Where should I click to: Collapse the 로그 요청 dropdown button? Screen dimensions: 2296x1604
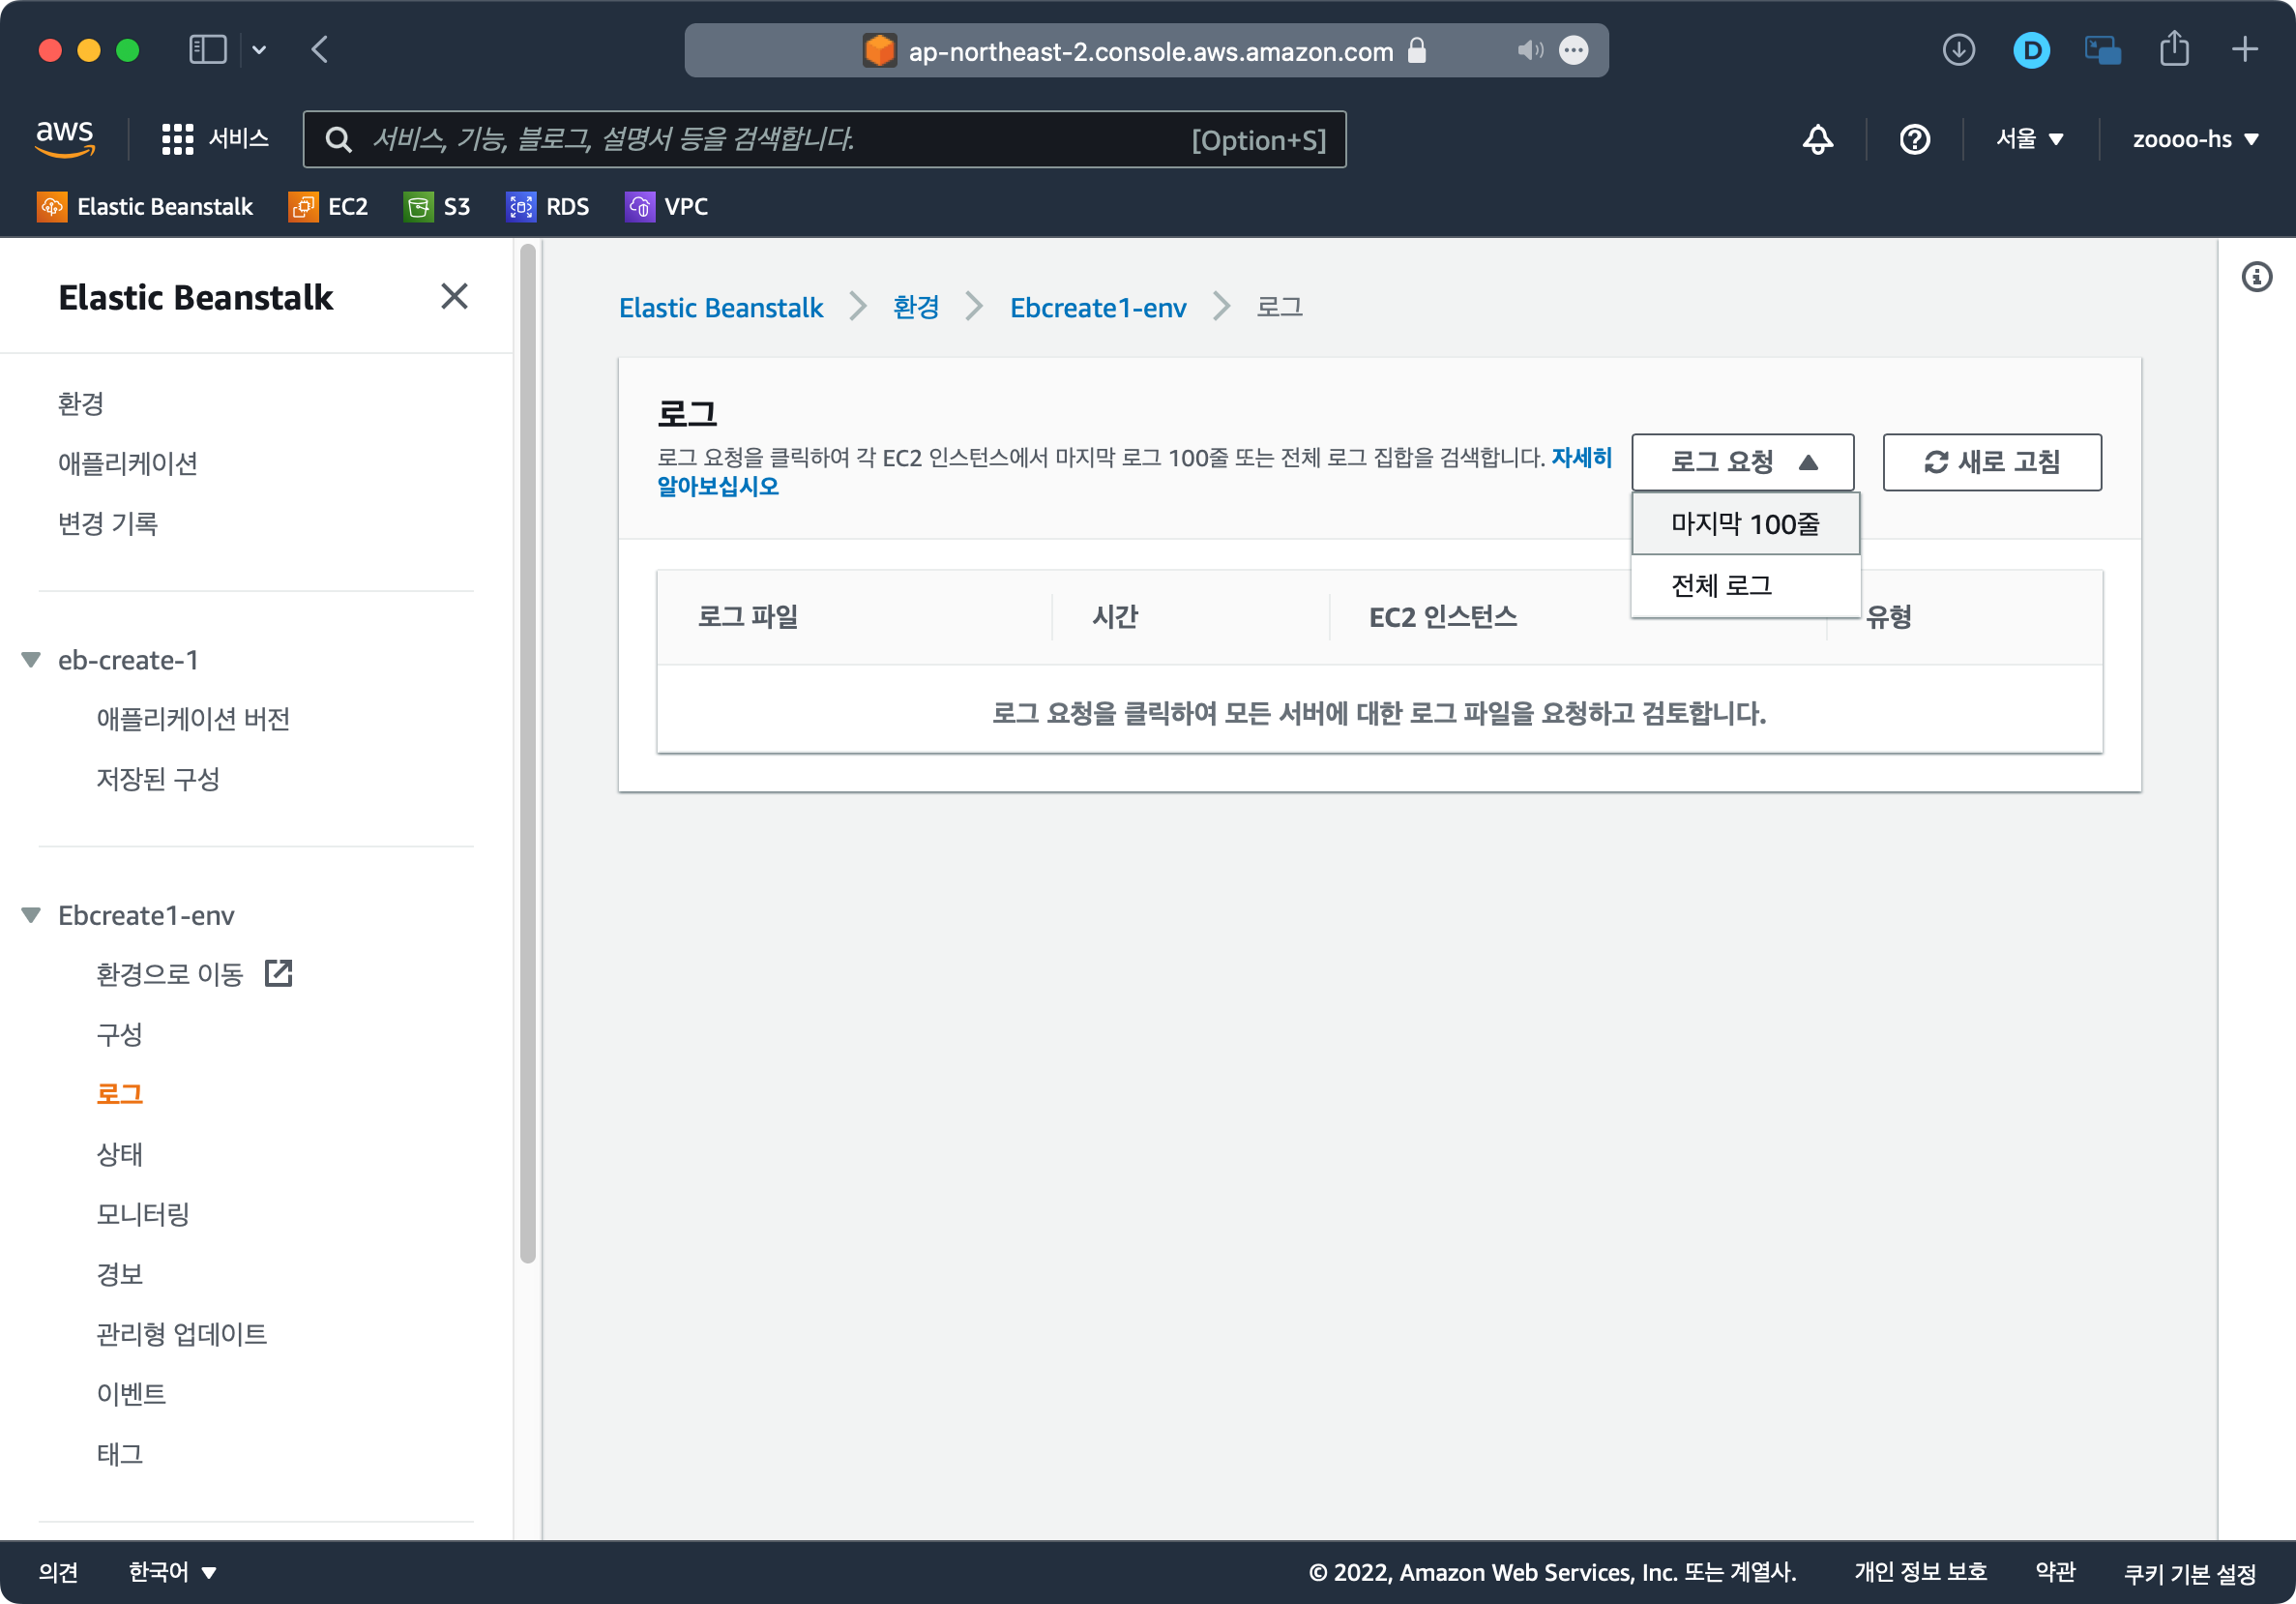[1742, 462]
